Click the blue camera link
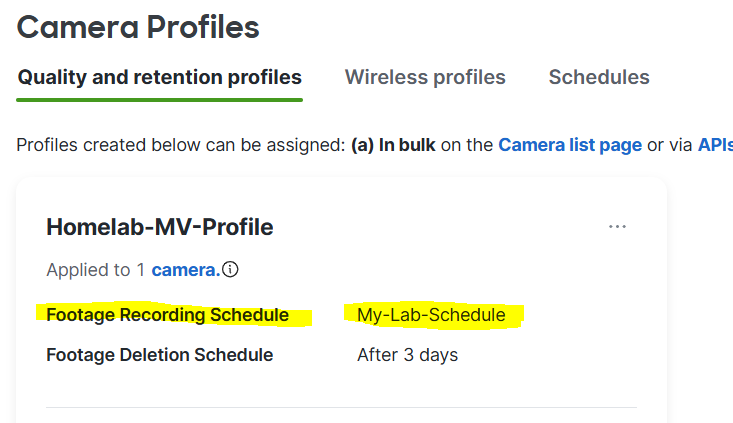 coord(186,270)
